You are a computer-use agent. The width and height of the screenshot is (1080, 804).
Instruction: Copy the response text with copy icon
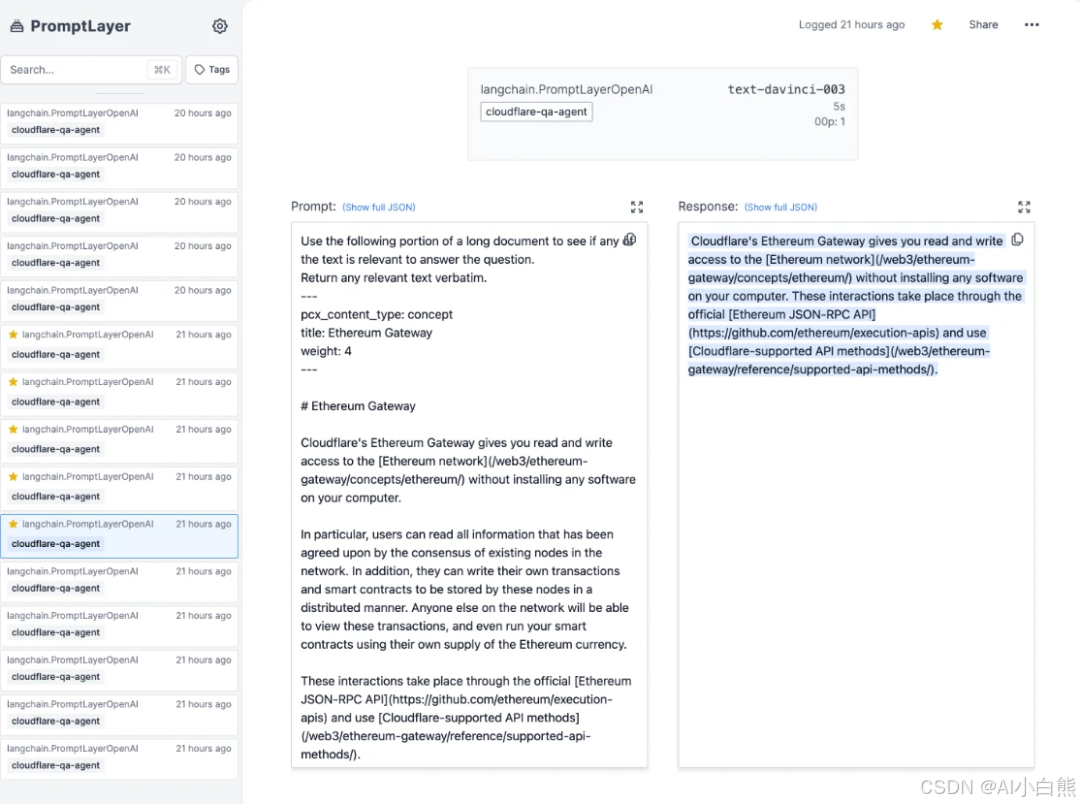[x=1017, y=240]
